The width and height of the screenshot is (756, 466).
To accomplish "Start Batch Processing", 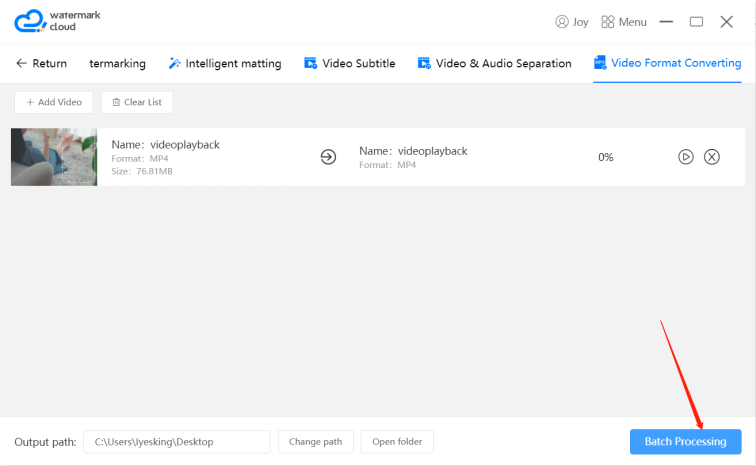I will pos(686,441).
